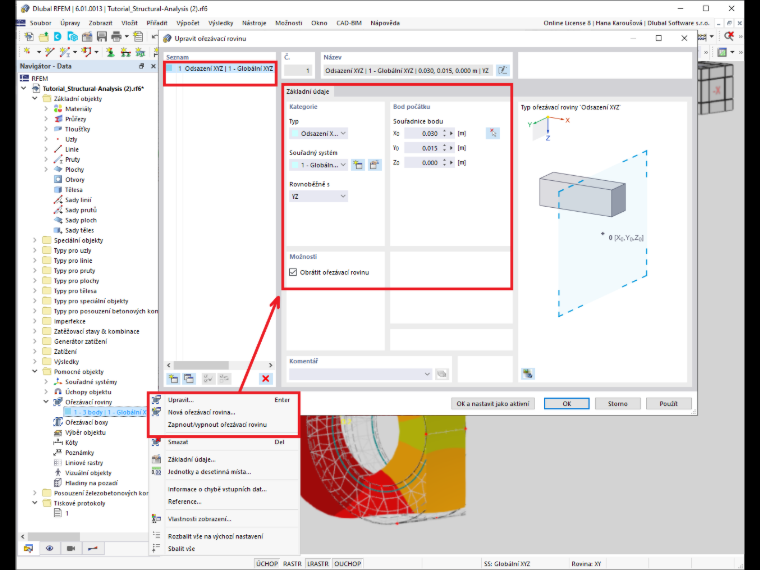This screenshot has height=570, width=760.
Task: Select Liniové rastry in navigator tree
Action: pos(84,462)
